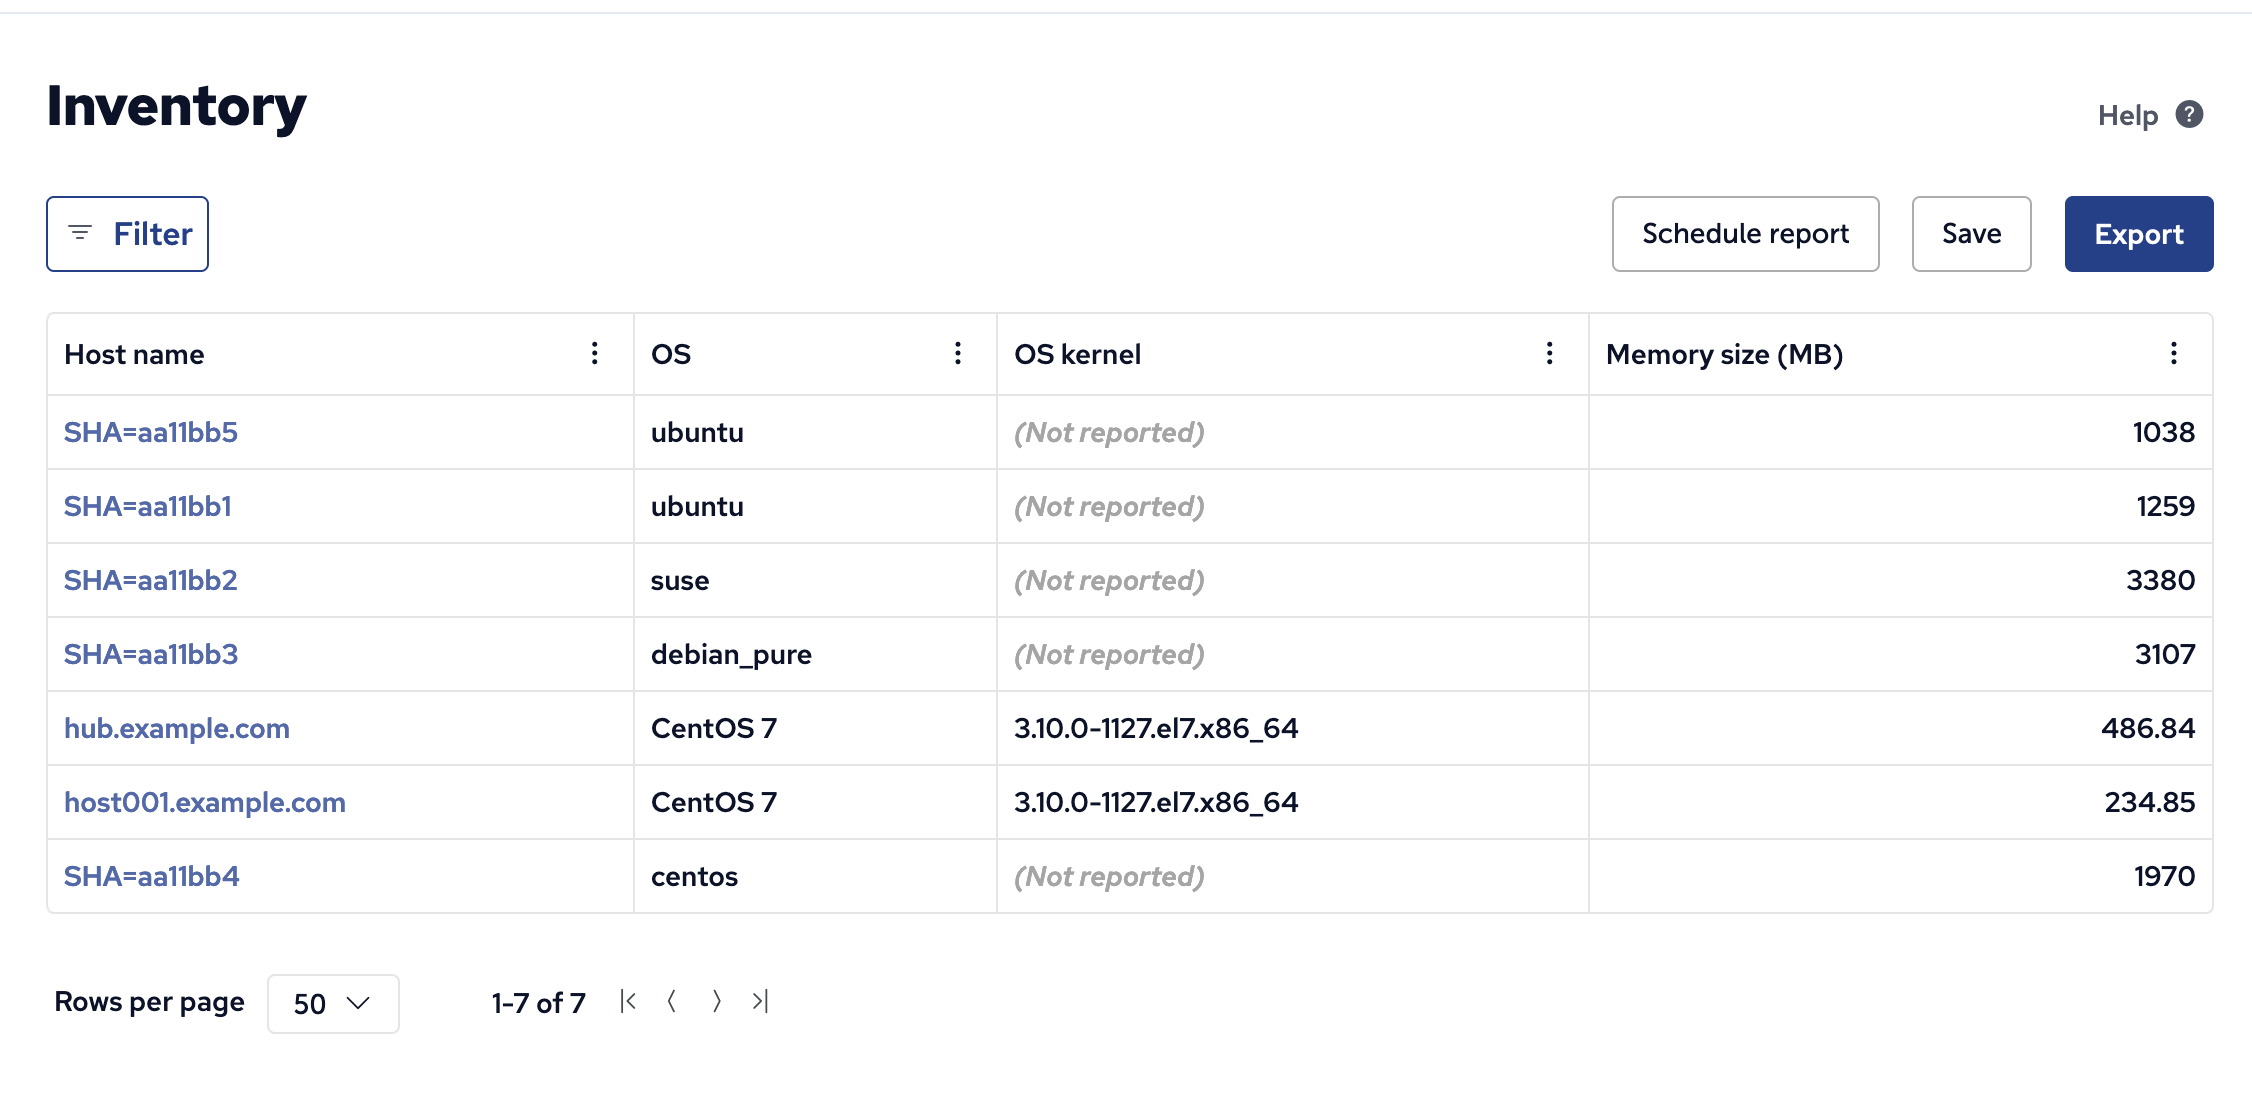Open the Schedule report dialog

tap(1745, 233)
